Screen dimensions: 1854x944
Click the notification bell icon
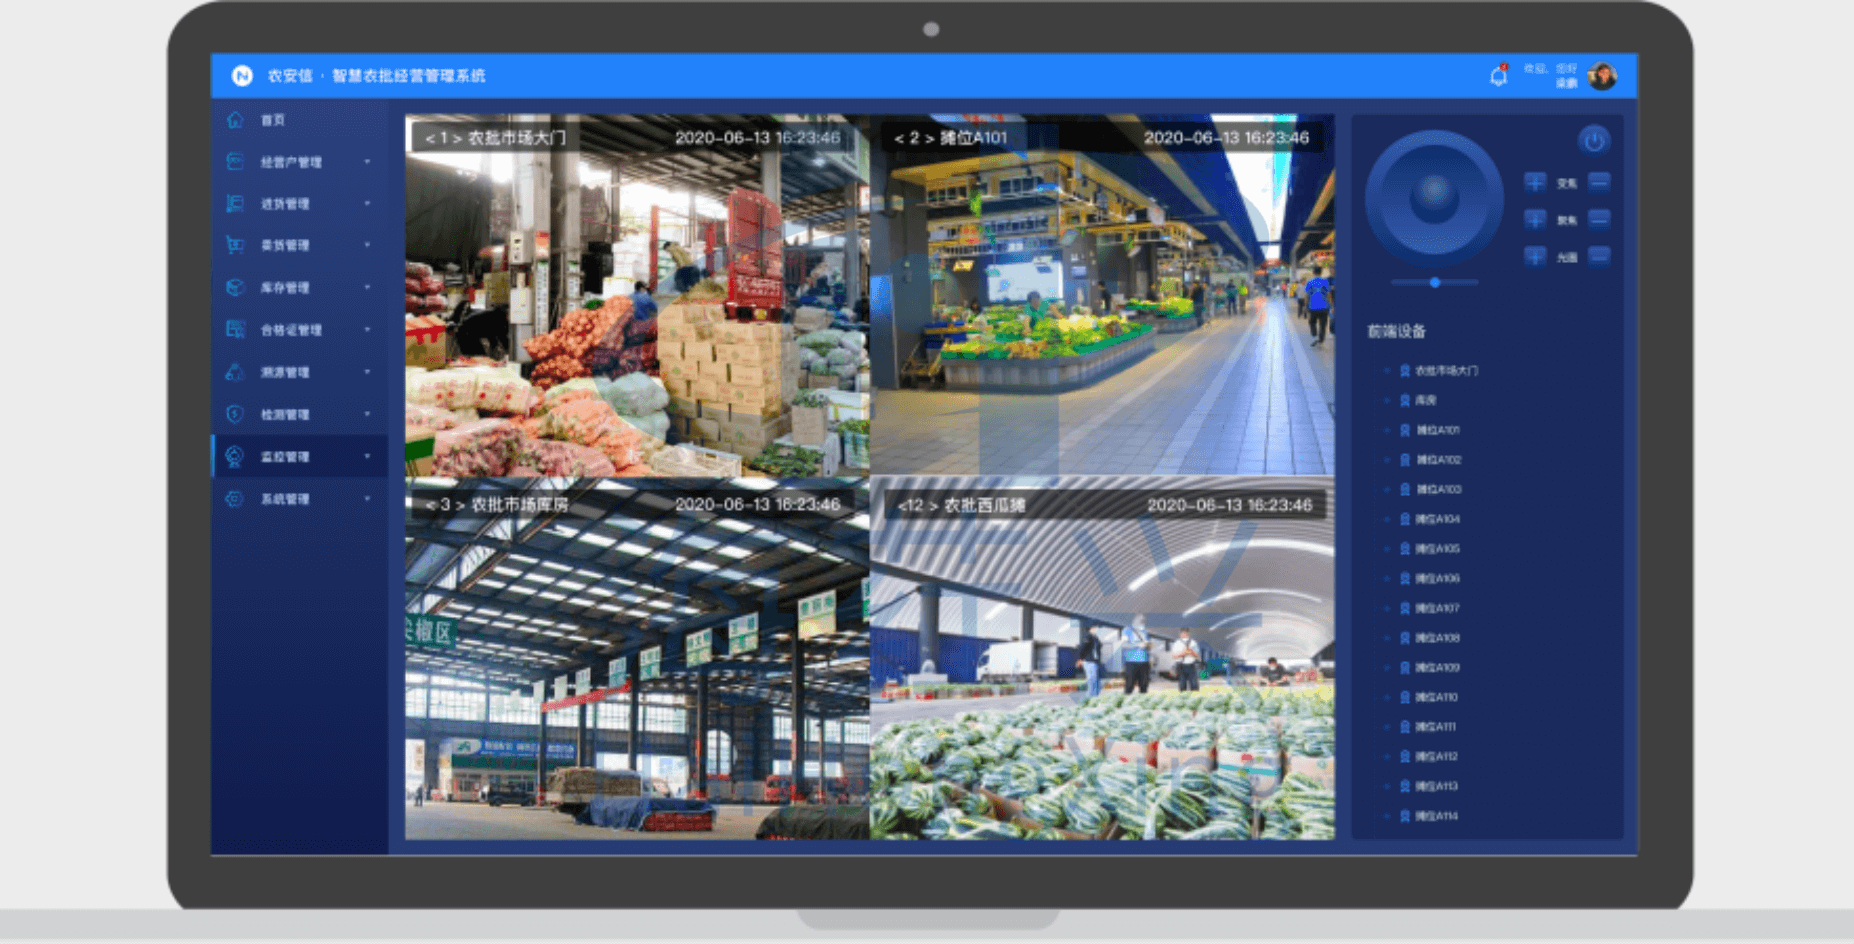pyautogui.click(x=1498, y=76)
